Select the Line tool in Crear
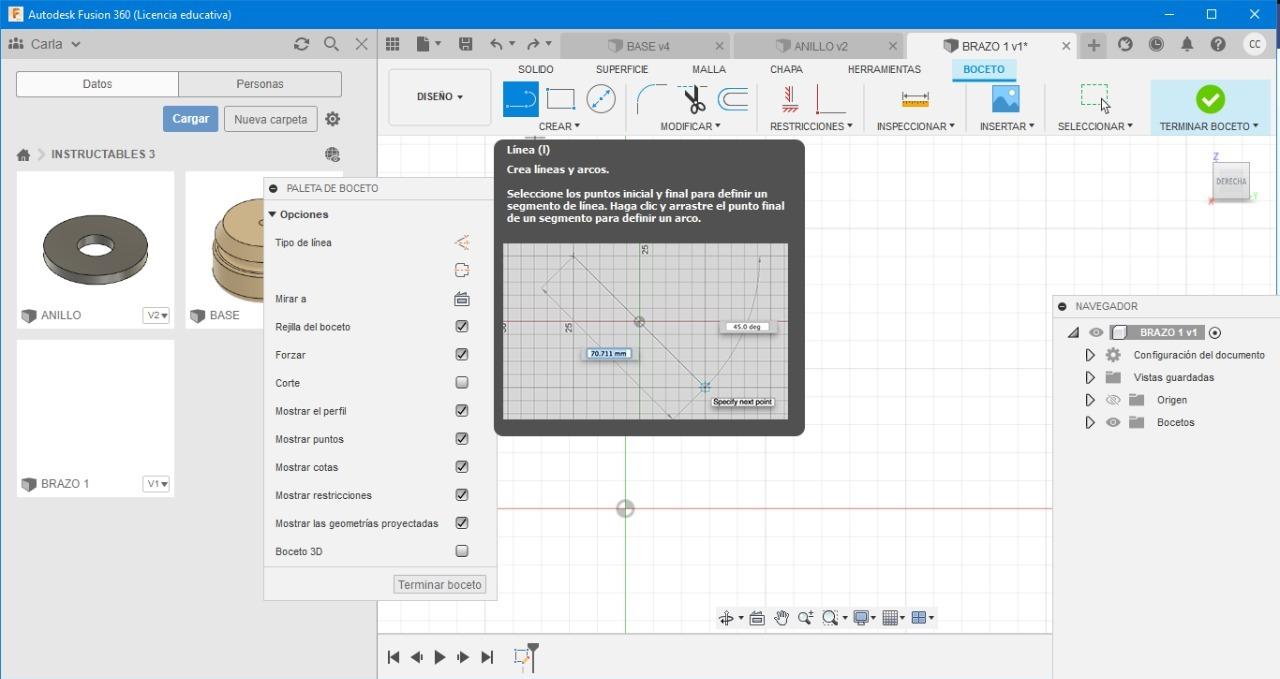The height and width of the screenshot is (679, 1280). click(x=520, y=99)
